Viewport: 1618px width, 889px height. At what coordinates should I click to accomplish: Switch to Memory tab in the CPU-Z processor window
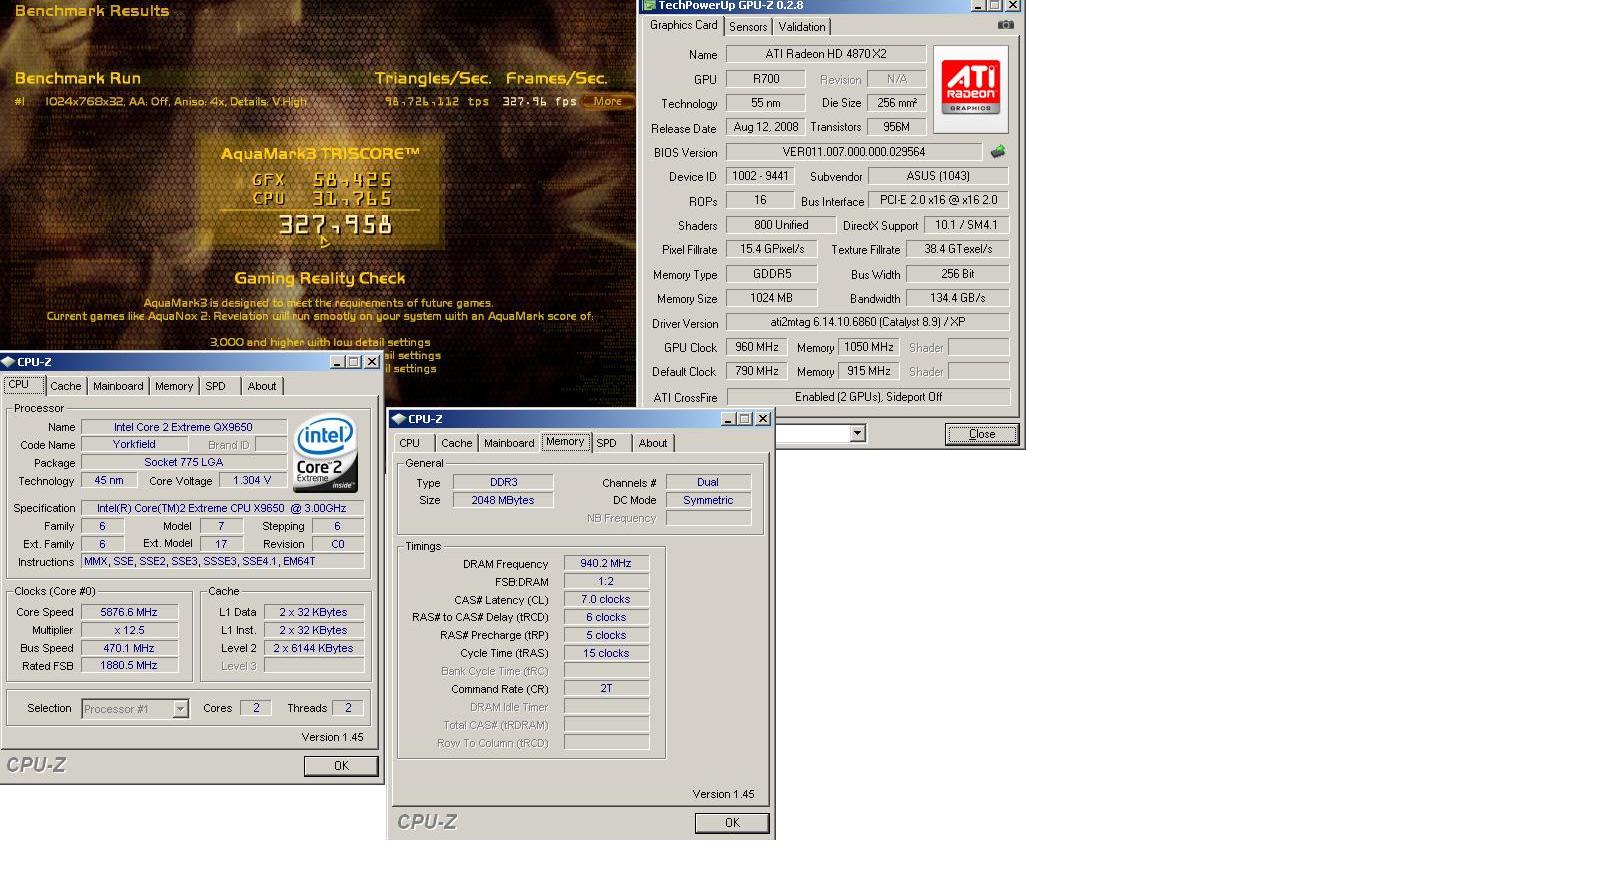coord(174,386)
